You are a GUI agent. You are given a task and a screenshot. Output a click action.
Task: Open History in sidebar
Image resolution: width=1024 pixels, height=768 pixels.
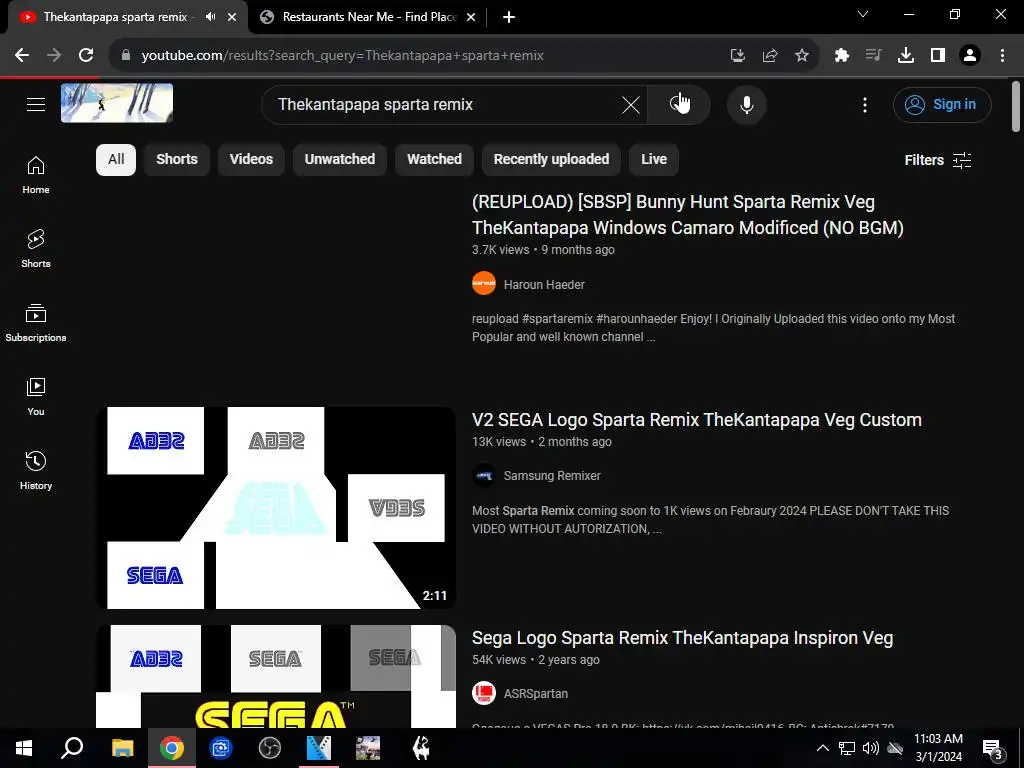36,470
